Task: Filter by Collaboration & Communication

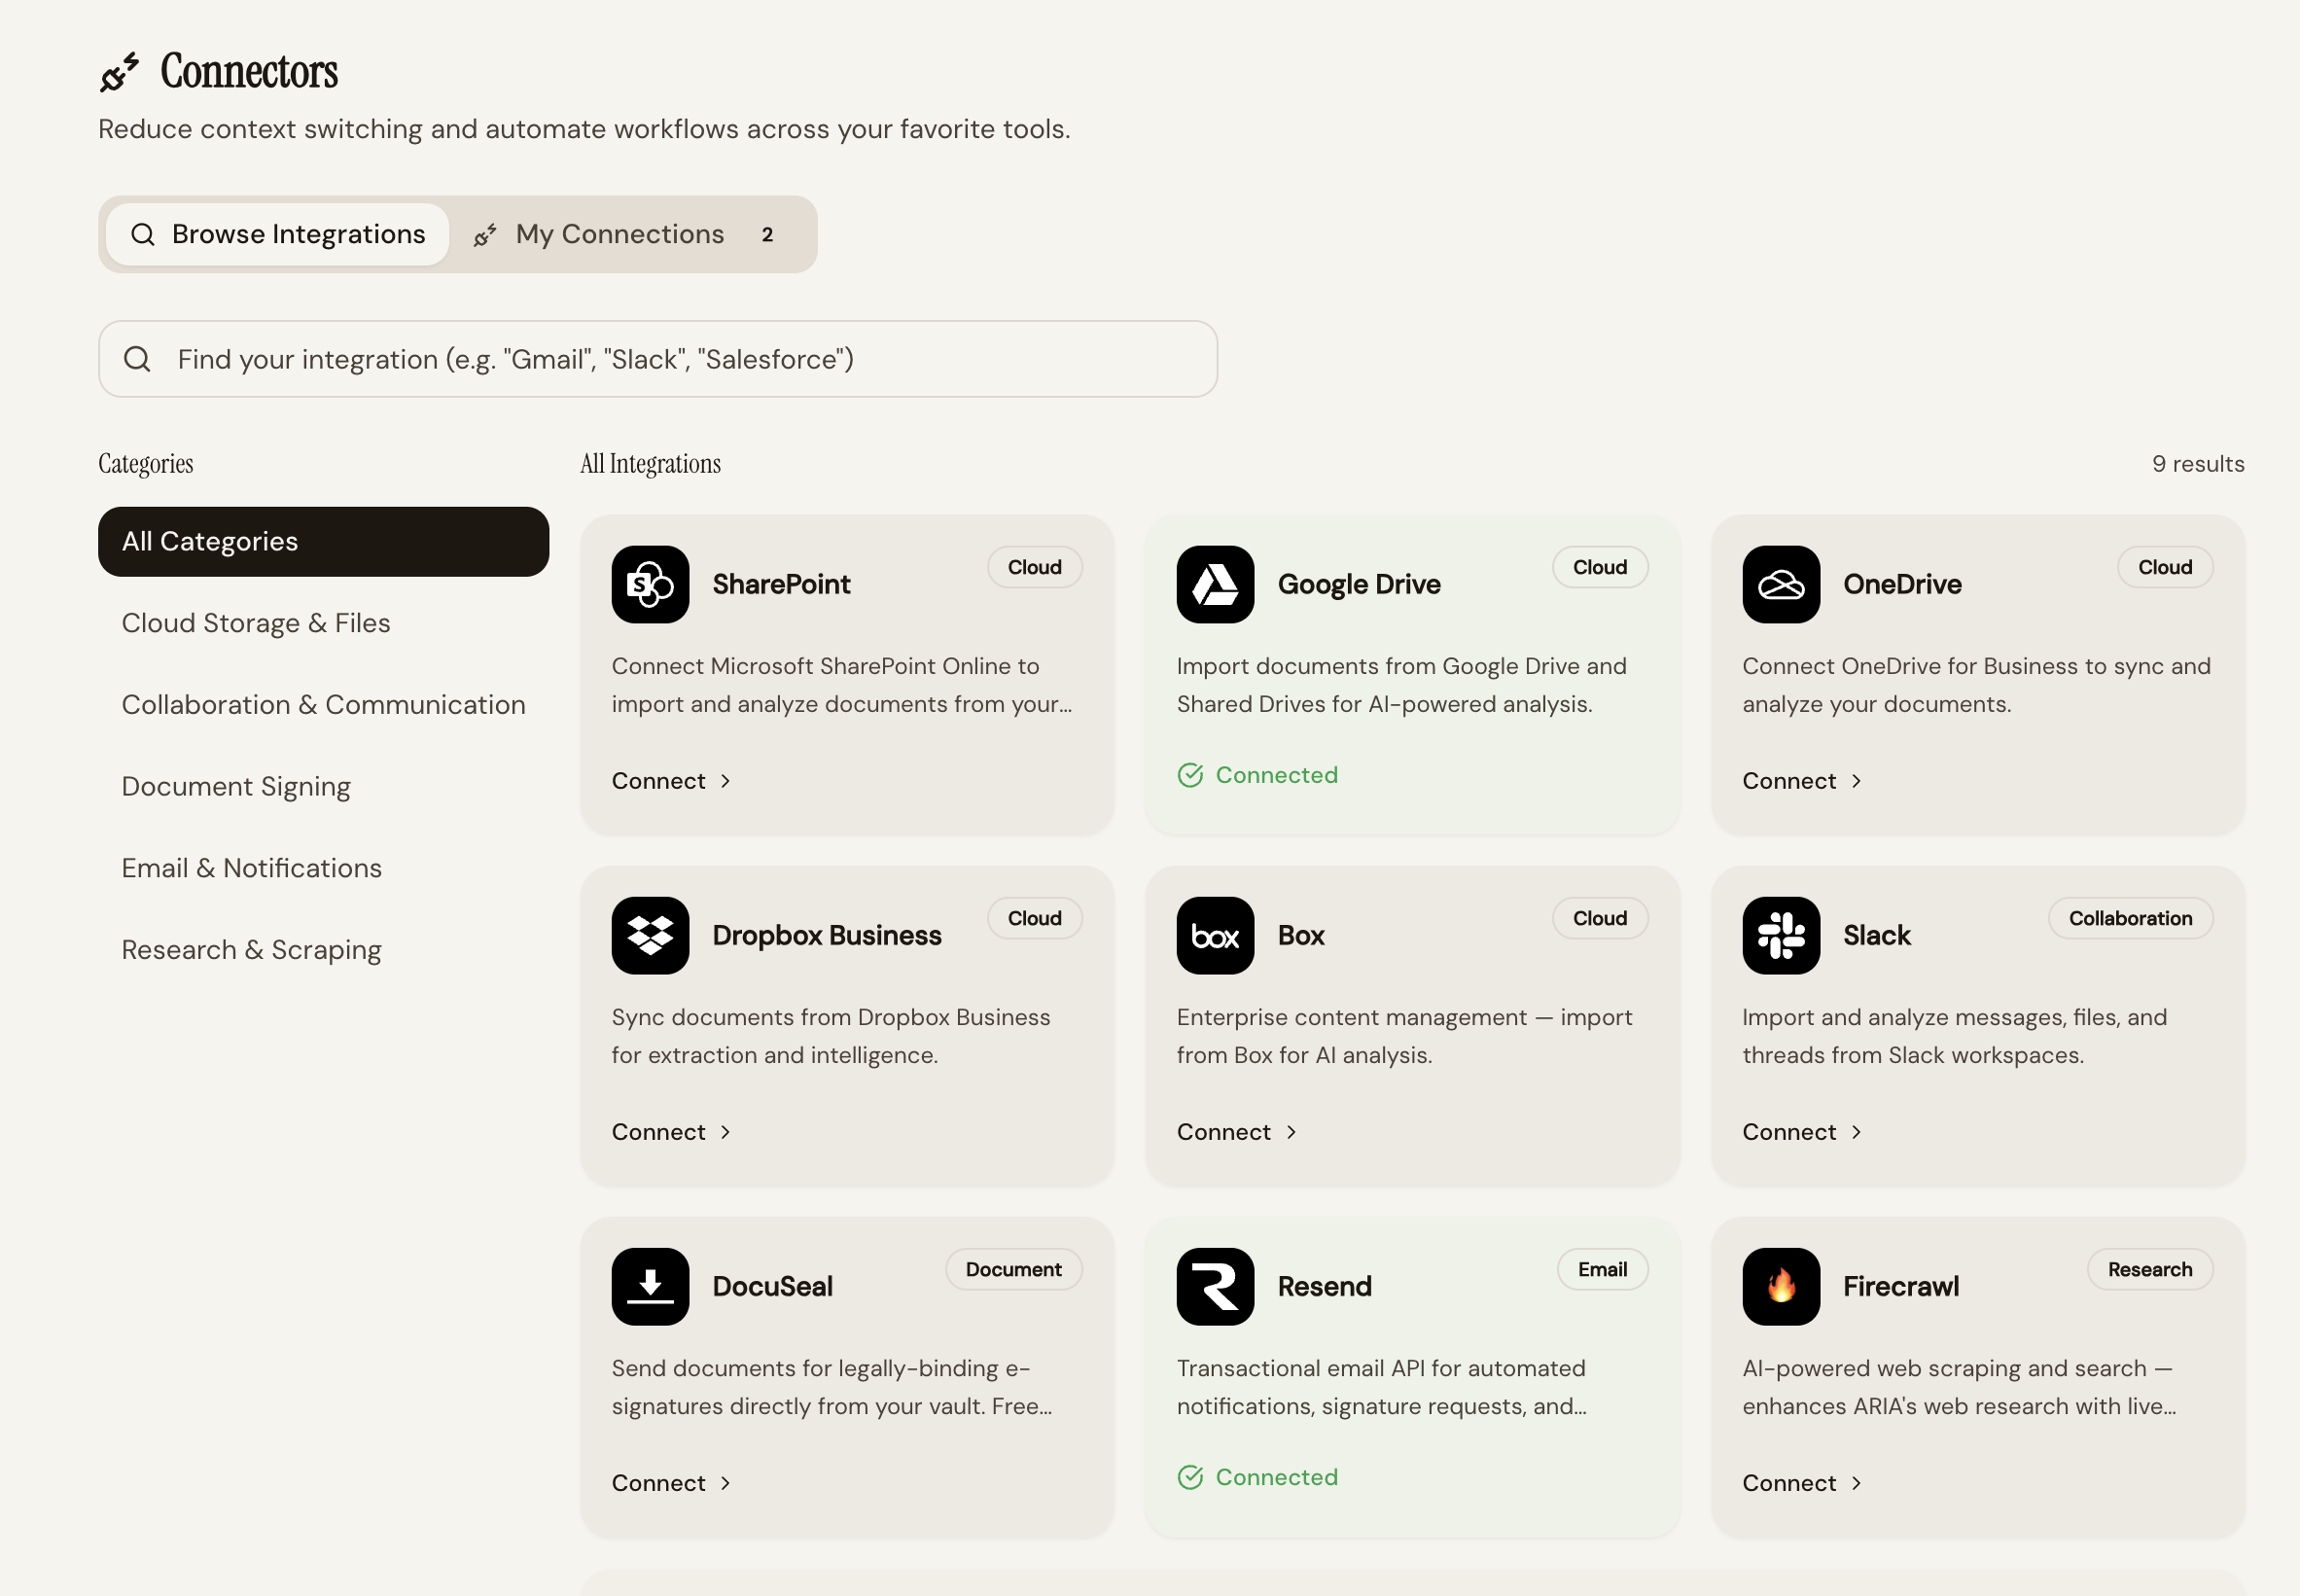Action: [x=323, y=705]
